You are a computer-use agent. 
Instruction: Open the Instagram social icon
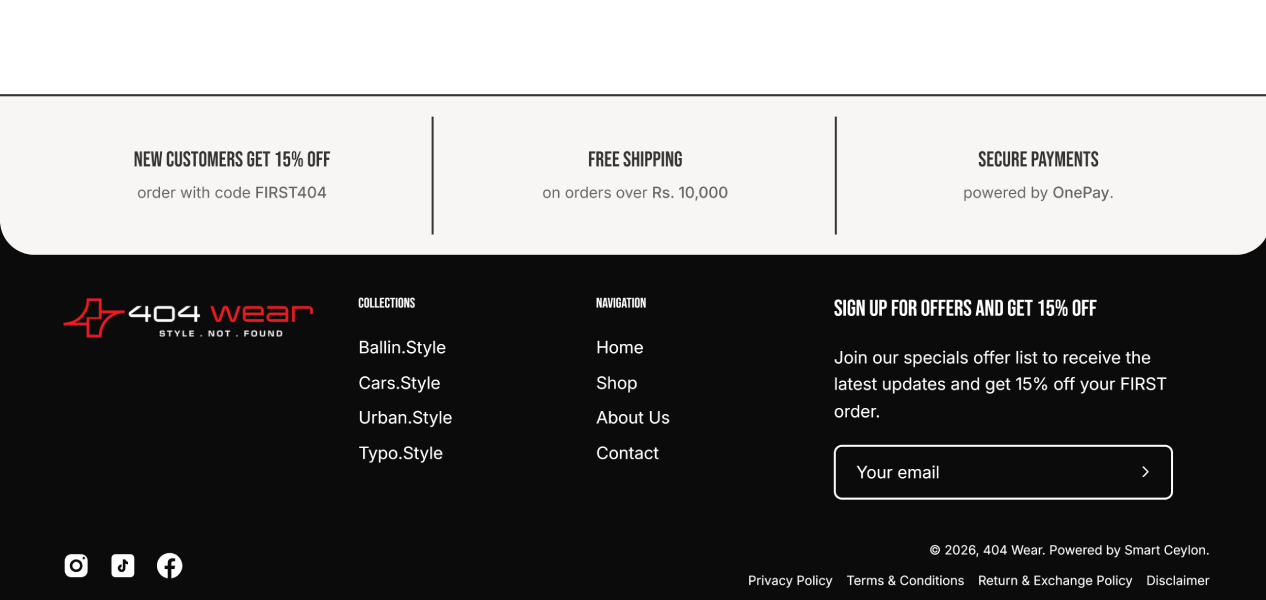tap(76, 566)
